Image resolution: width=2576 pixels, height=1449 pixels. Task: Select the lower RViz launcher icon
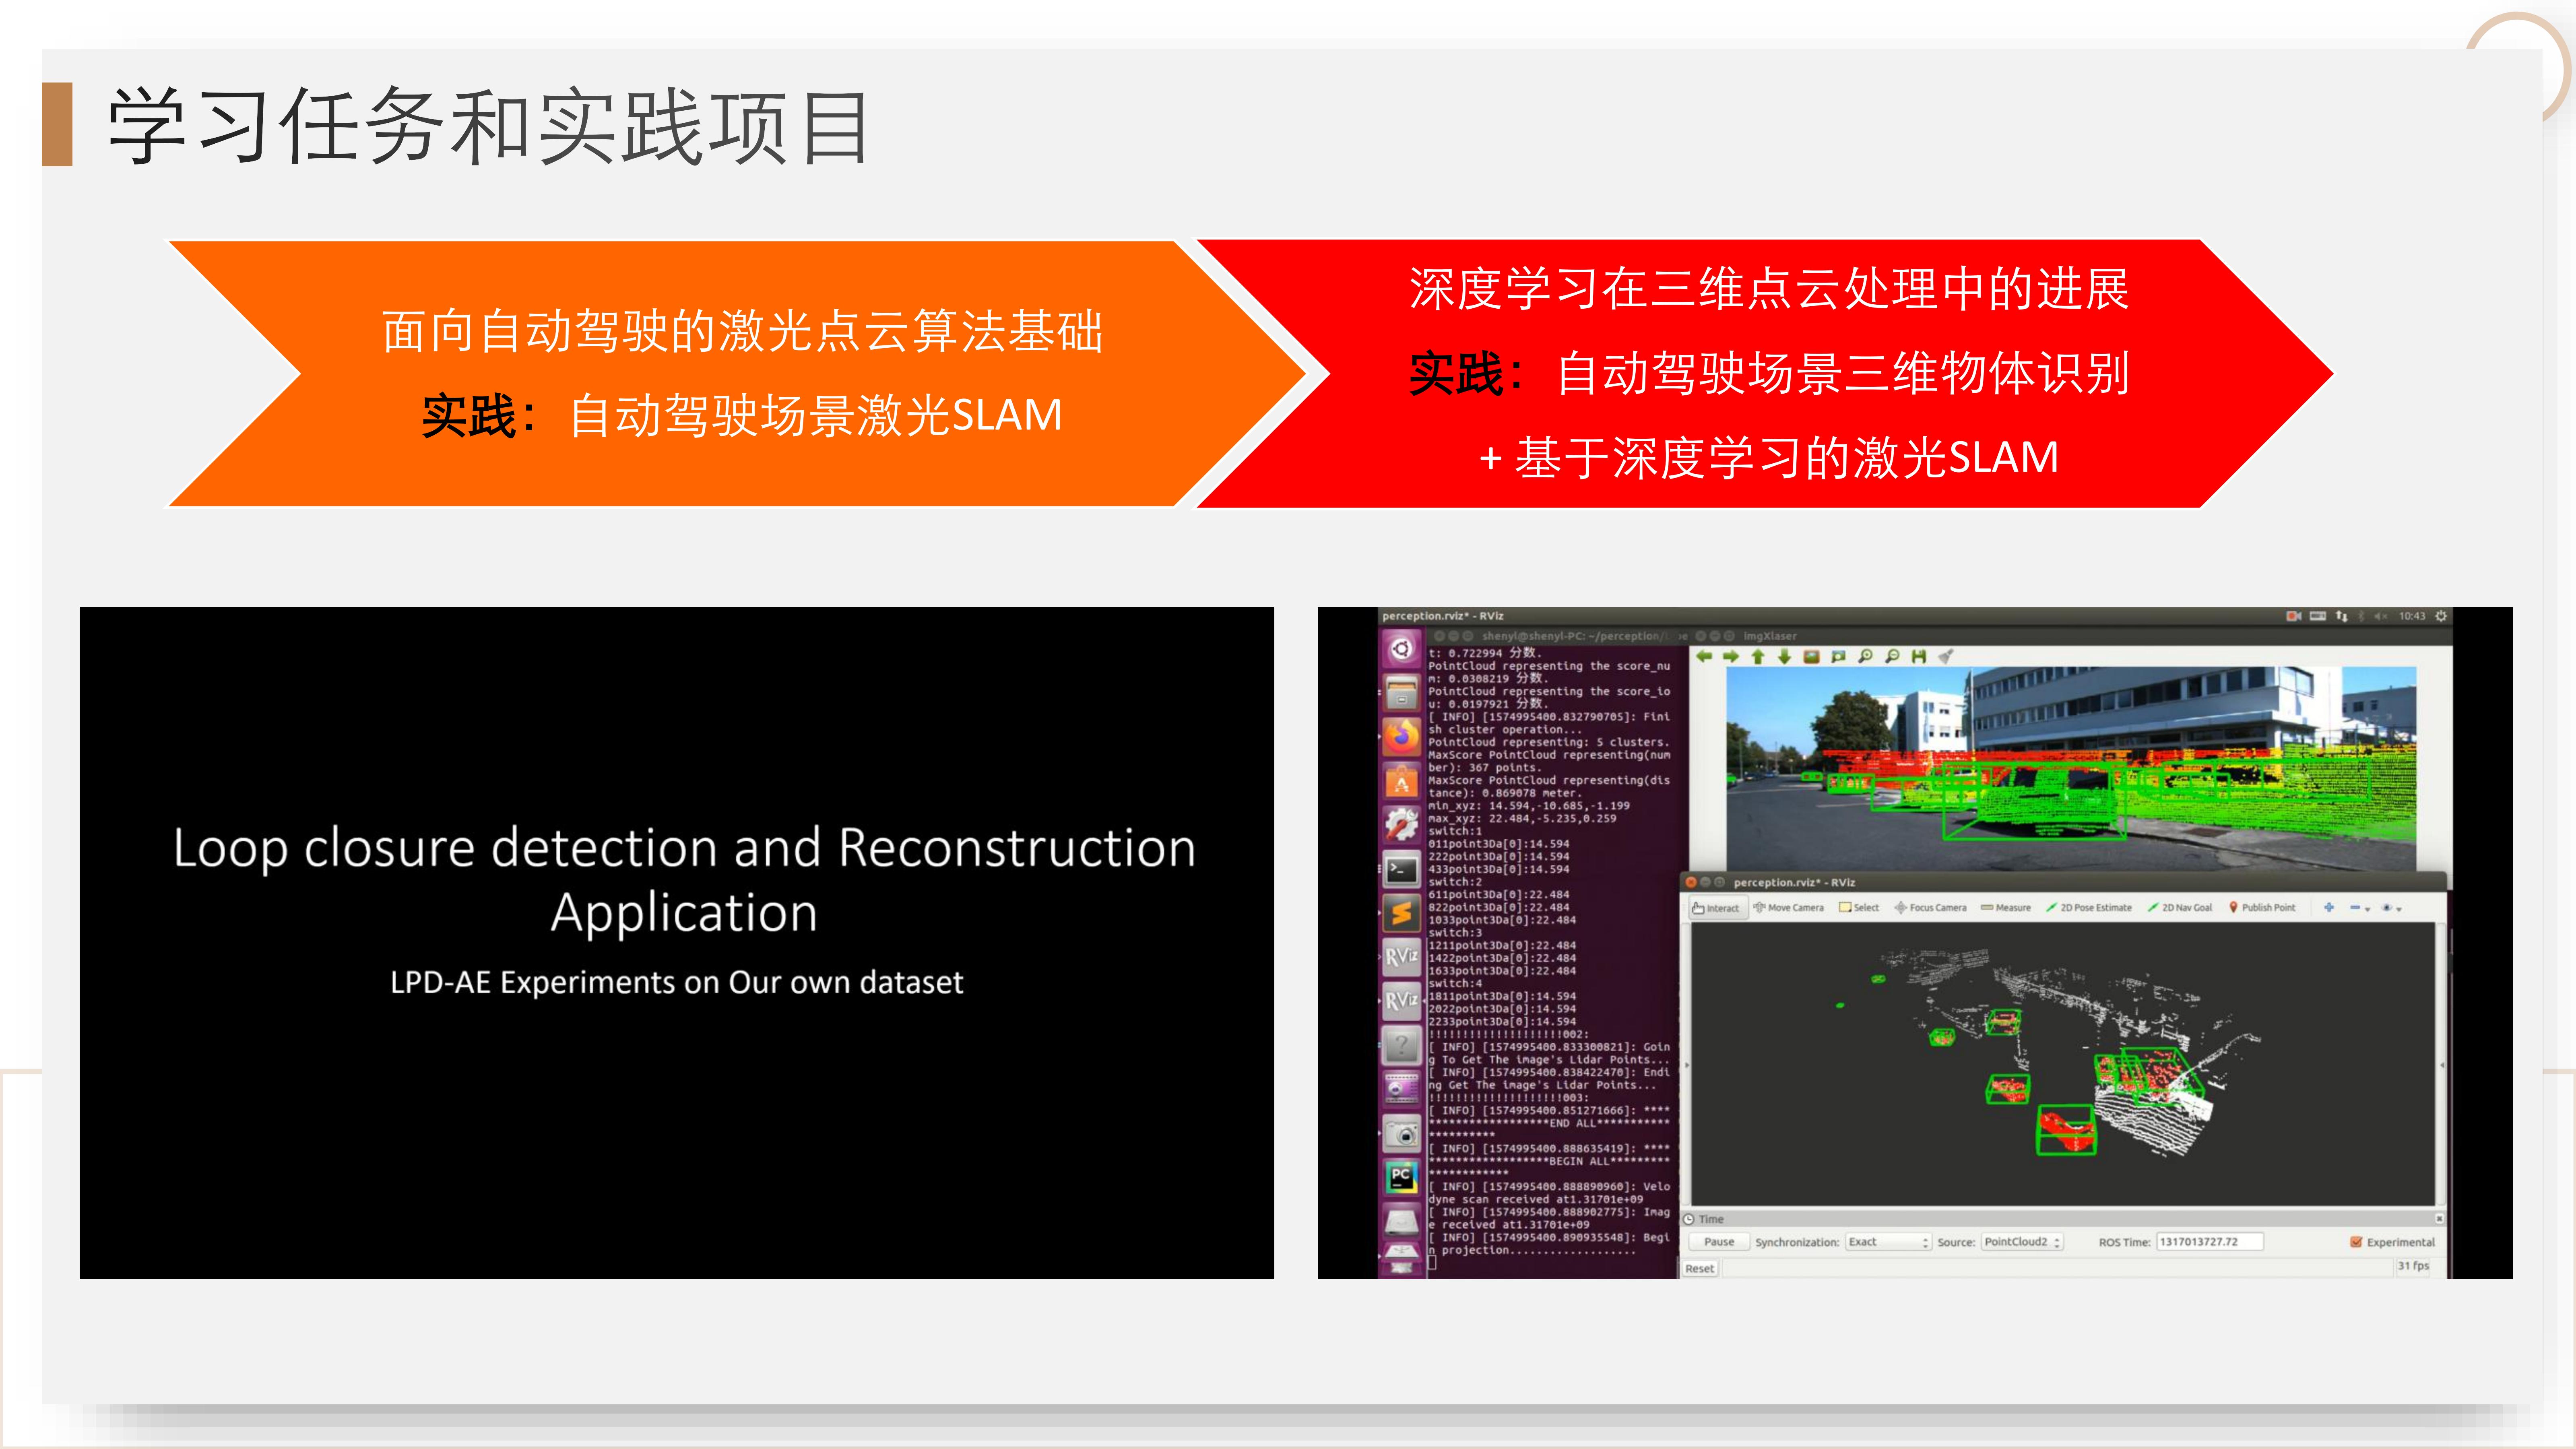1401,1001
